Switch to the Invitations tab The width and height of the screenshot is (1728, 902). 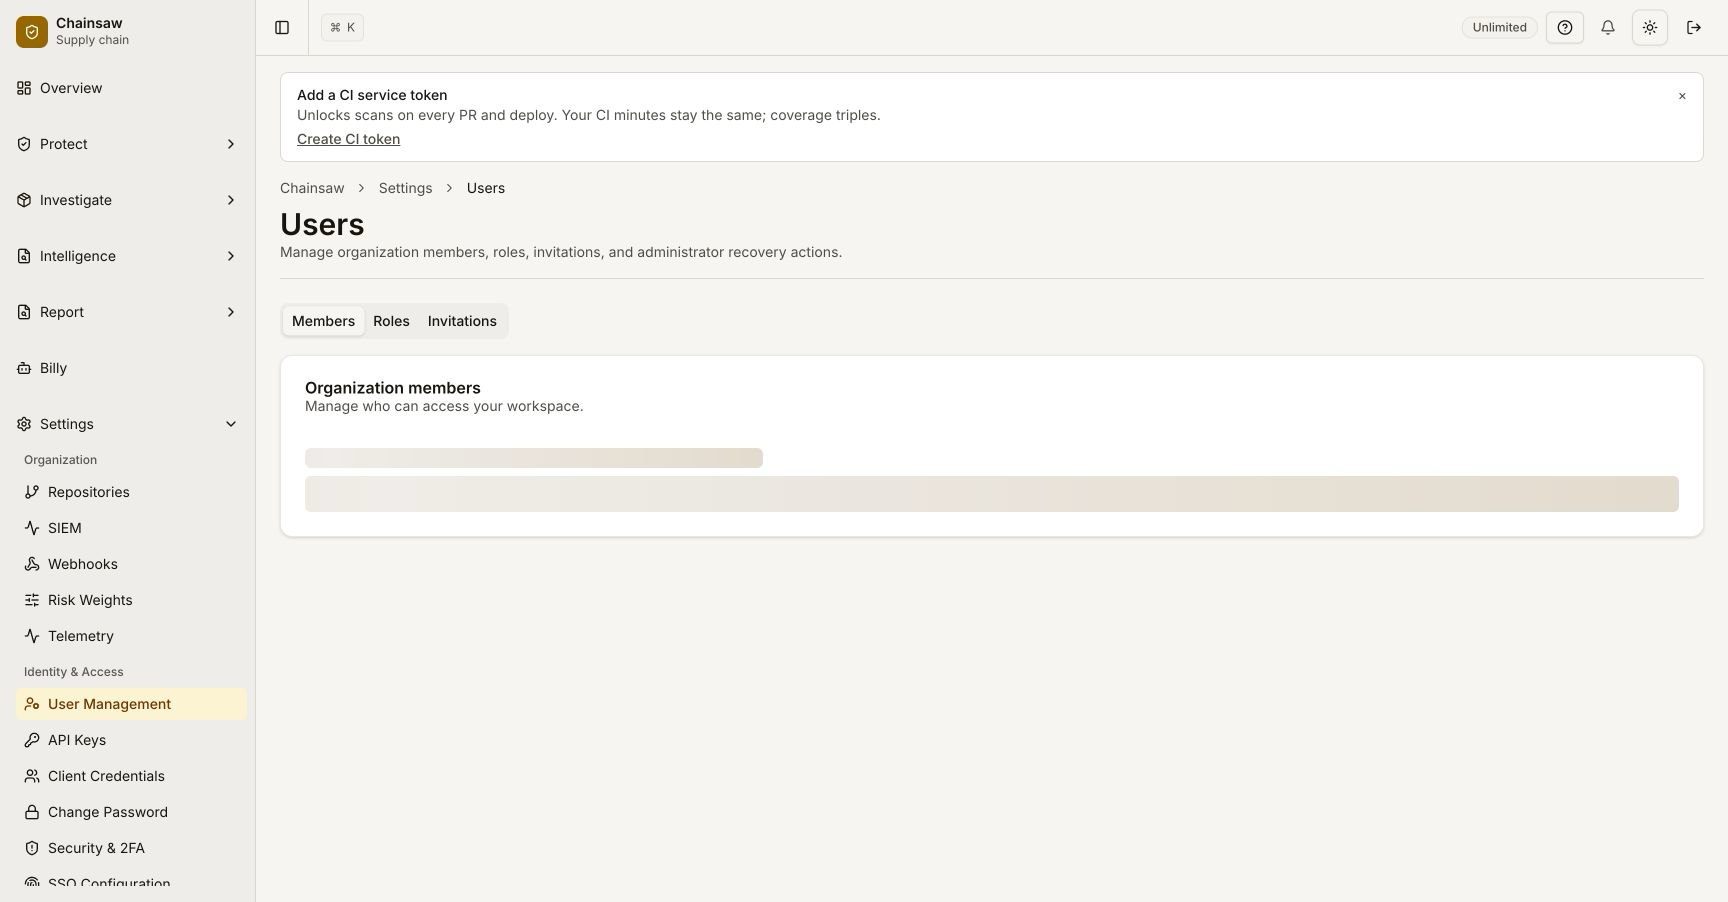(x=462, y=321)
